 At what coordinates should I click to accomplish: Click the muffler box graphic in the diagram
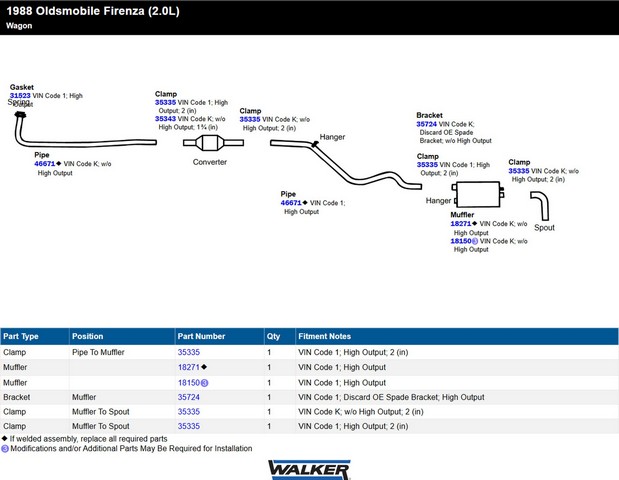click(x=477, y=195)
